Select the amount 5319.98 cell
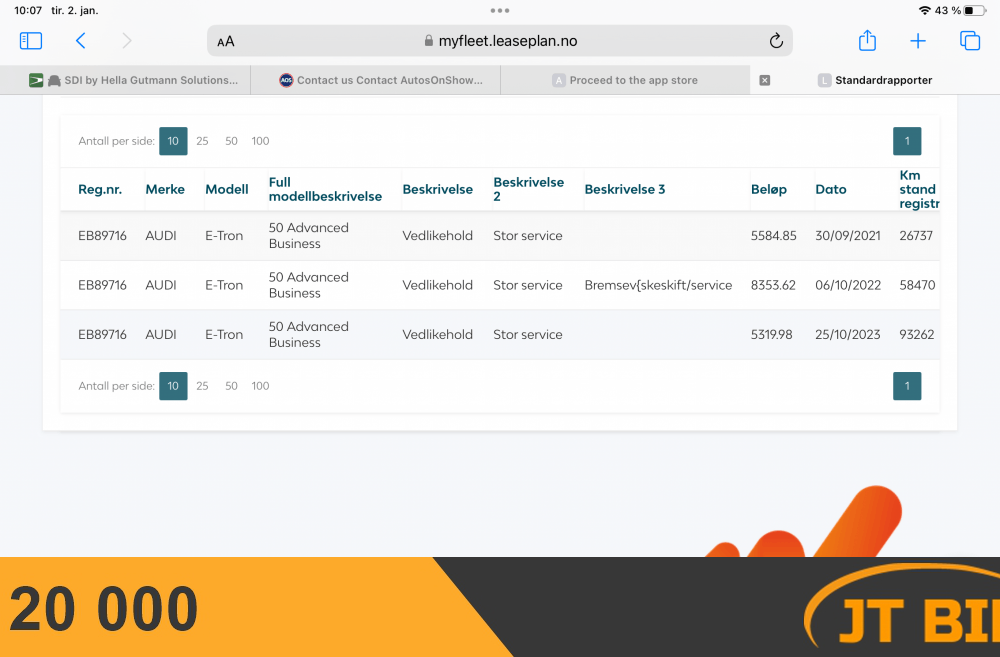Screen dimensions: 1000x657 (772, 334)
